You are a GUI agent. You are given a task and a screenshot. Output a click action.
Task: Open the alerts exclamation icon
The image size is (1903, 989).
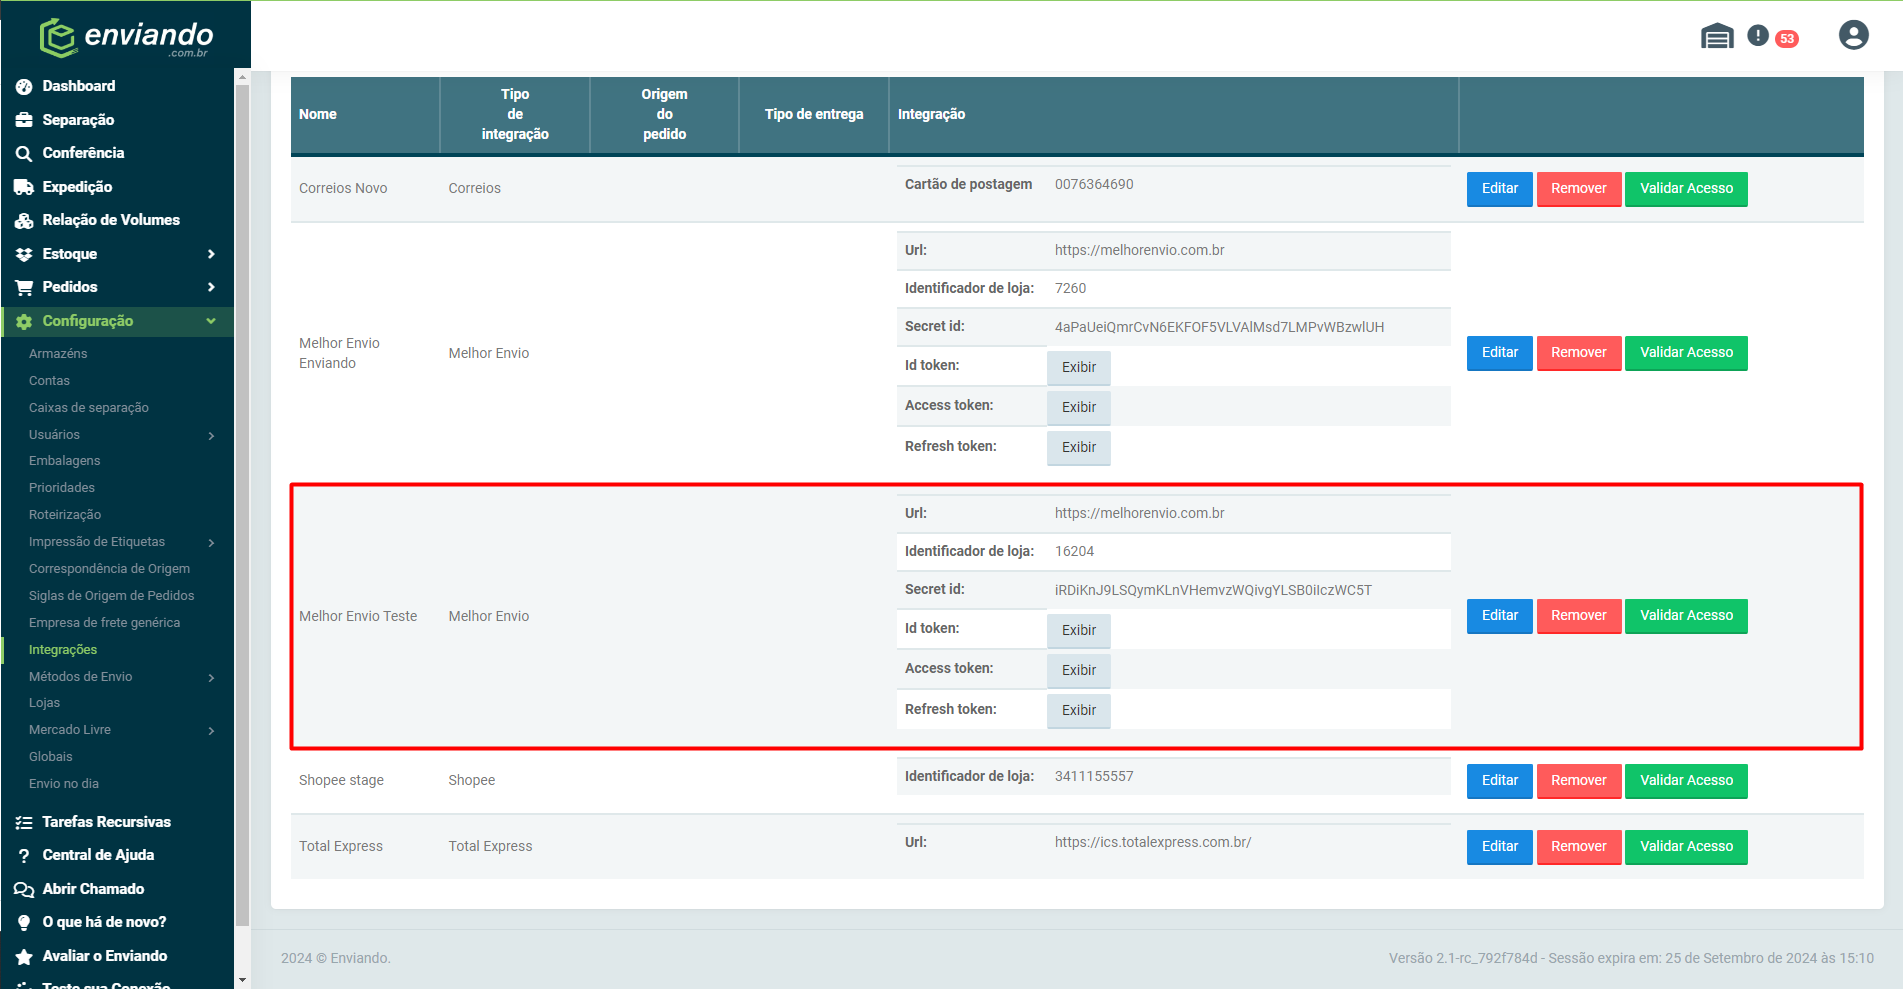pyautogui.click(x=1758, y=36)
